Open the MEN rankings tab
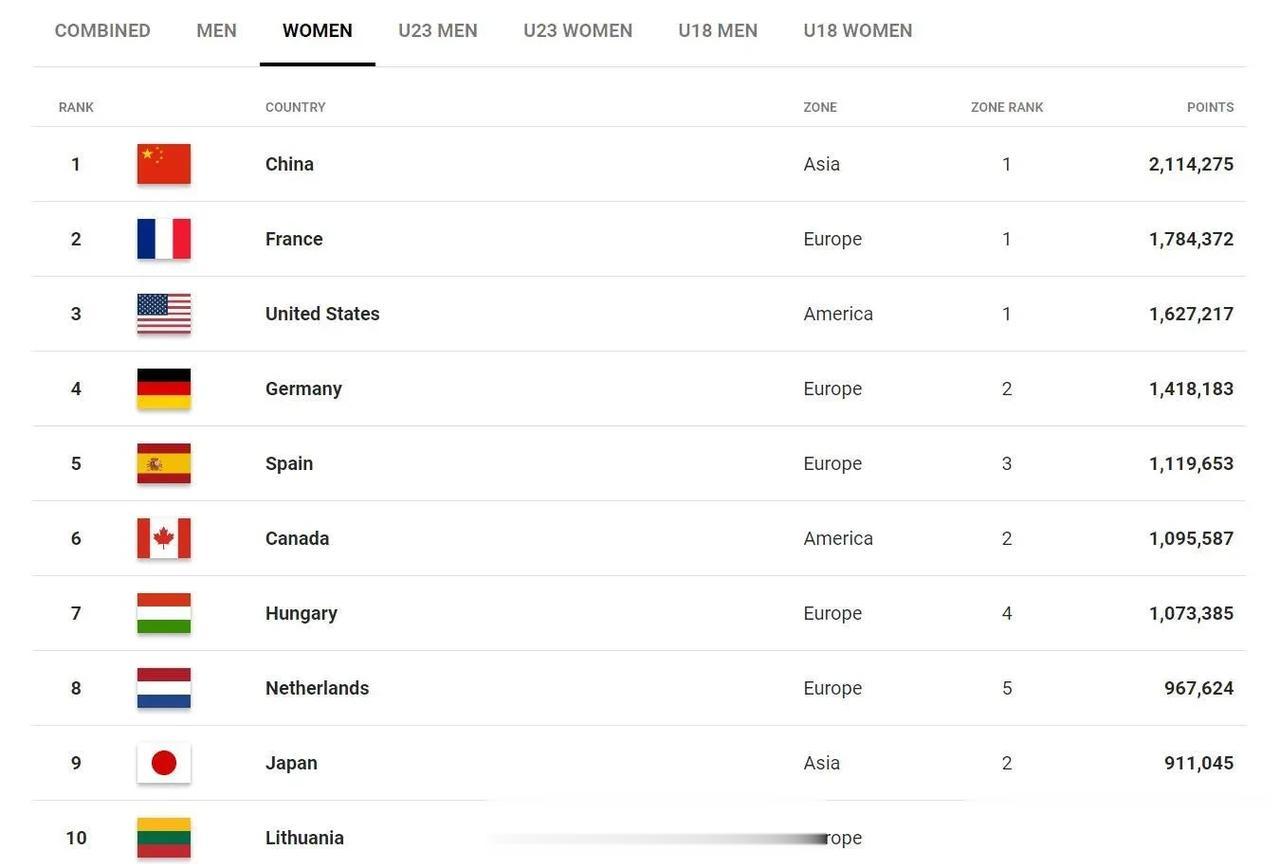The image size is (1280, 868). click(x=217, y=31)
